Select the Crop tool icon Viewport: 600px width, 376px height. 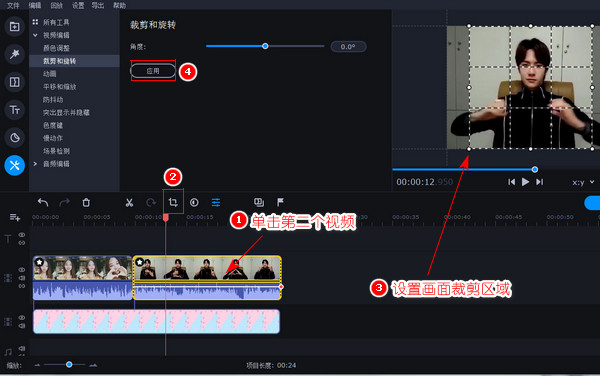tap(173, 202)
